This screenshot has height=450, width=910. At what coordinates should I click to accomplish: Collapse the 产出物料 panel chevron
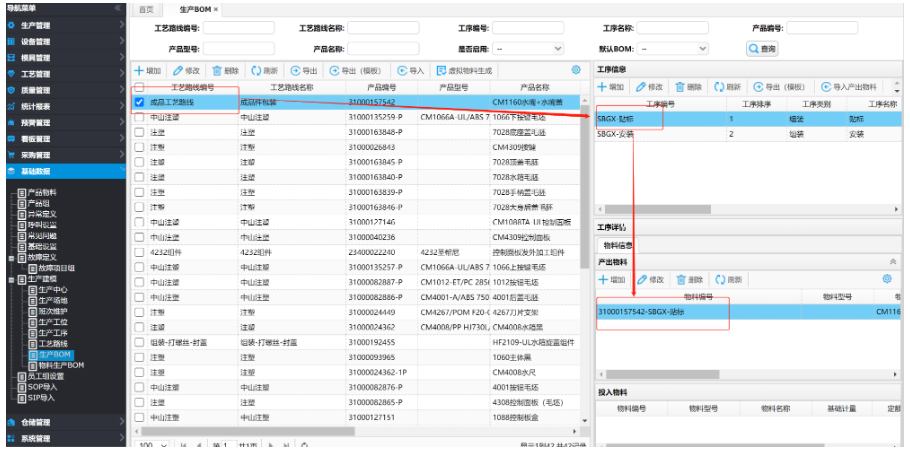coord(893,262)
